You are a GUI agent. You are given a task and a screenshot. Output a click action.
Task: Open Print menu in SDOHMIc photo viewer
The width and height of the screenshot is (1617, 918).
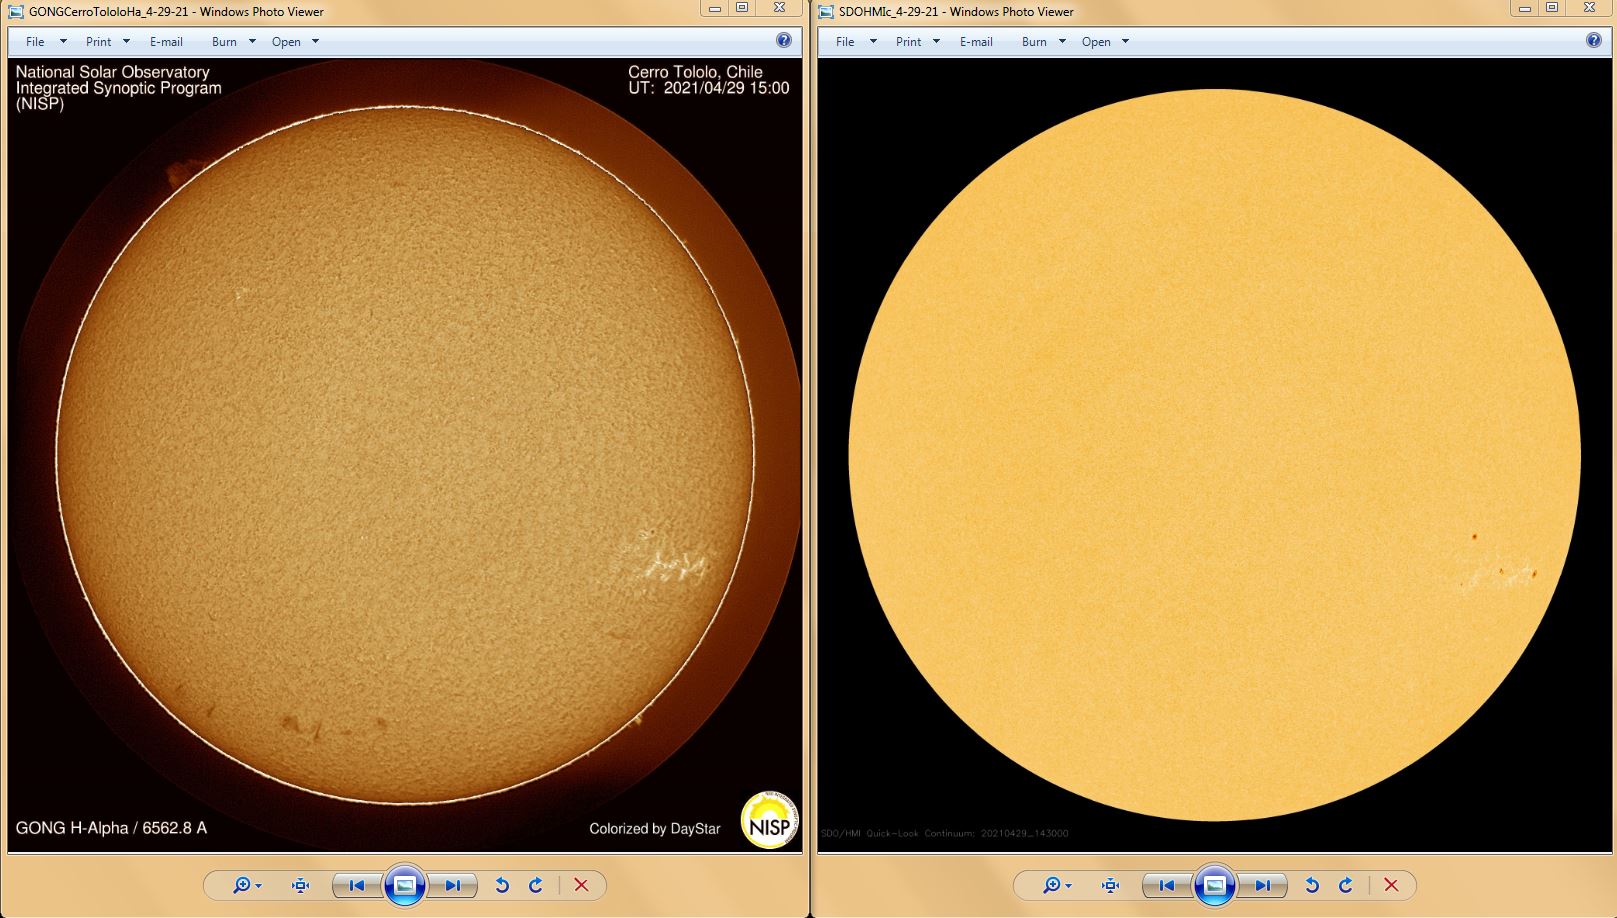point(908,42)
